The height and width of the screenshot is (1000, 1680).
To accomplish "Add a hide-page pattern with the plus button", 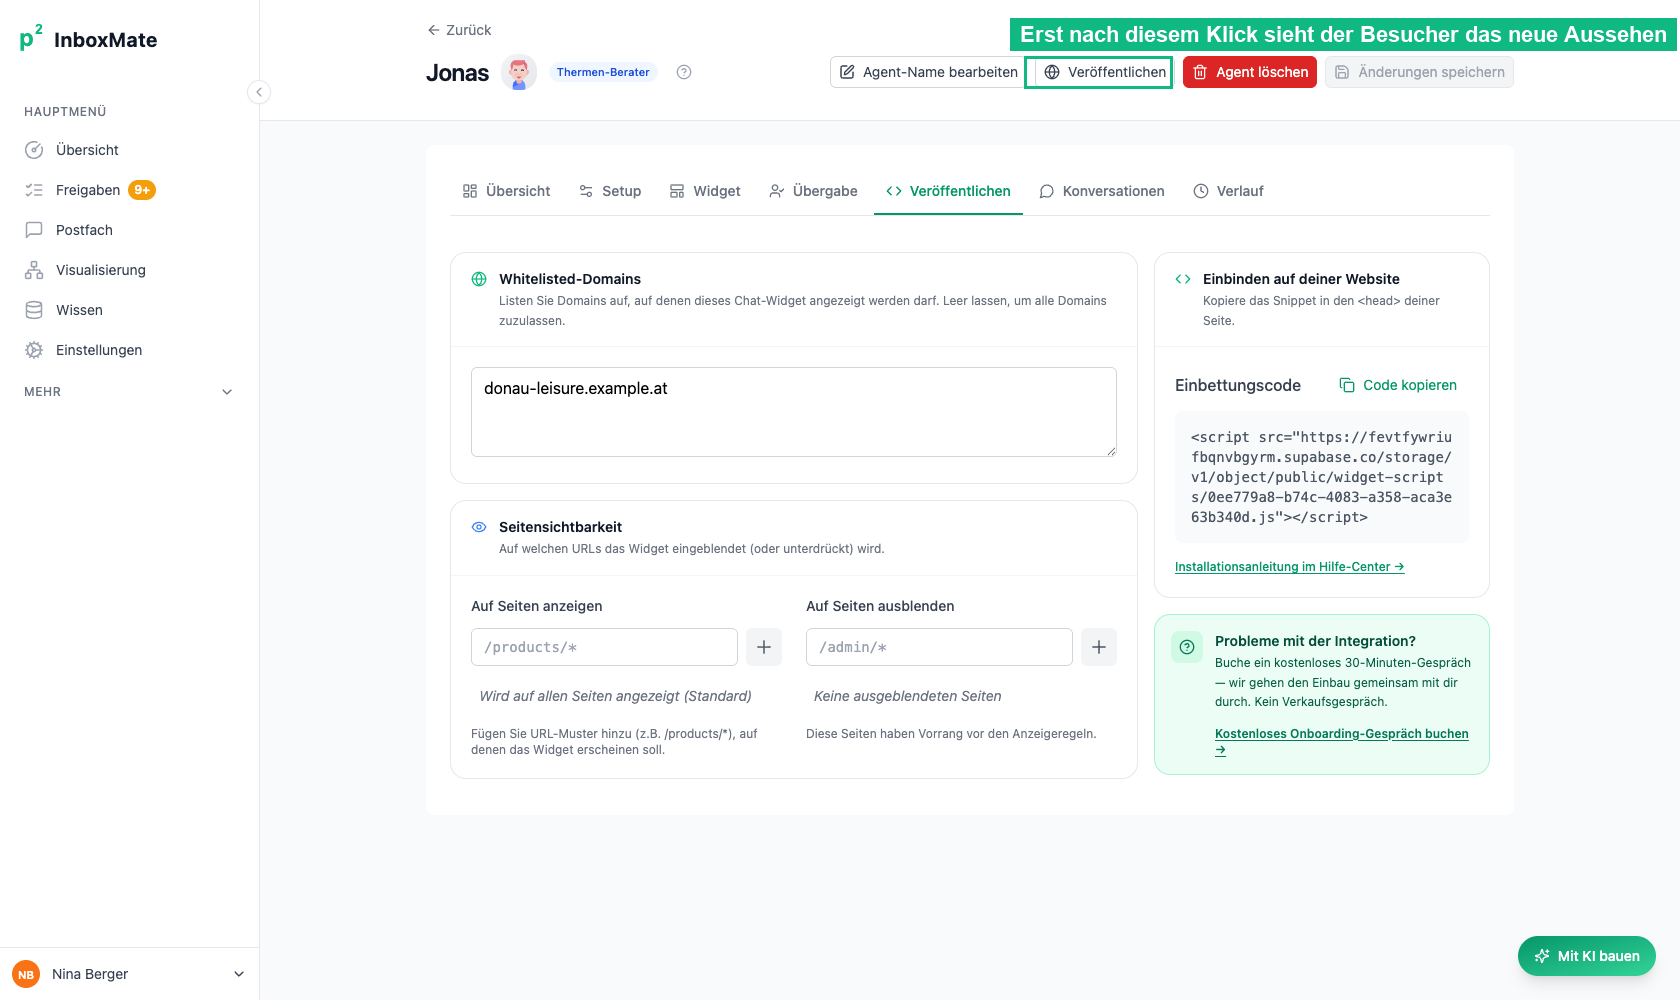I will pos(1099,647).
